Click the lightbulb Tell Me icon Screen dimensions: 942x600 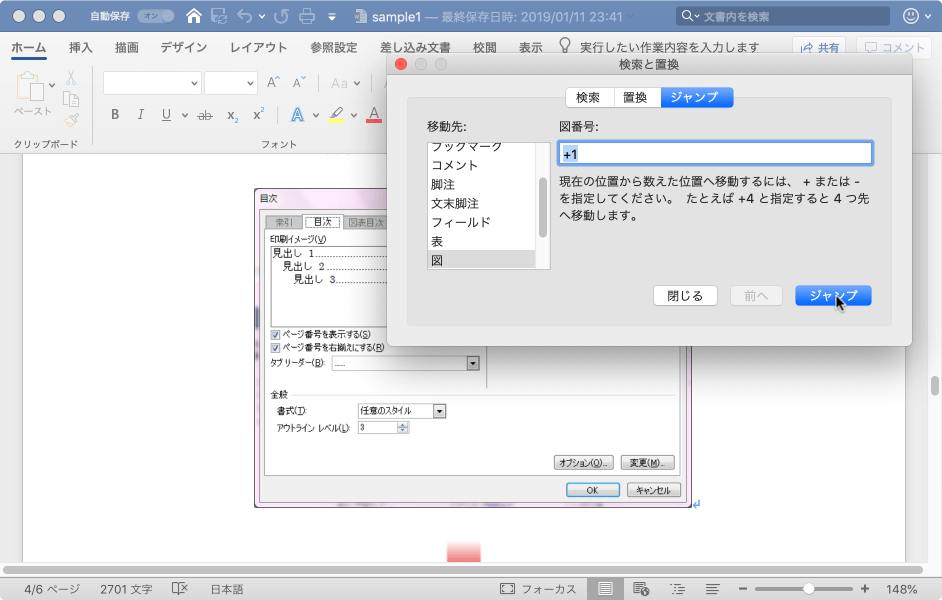(565, 46)
